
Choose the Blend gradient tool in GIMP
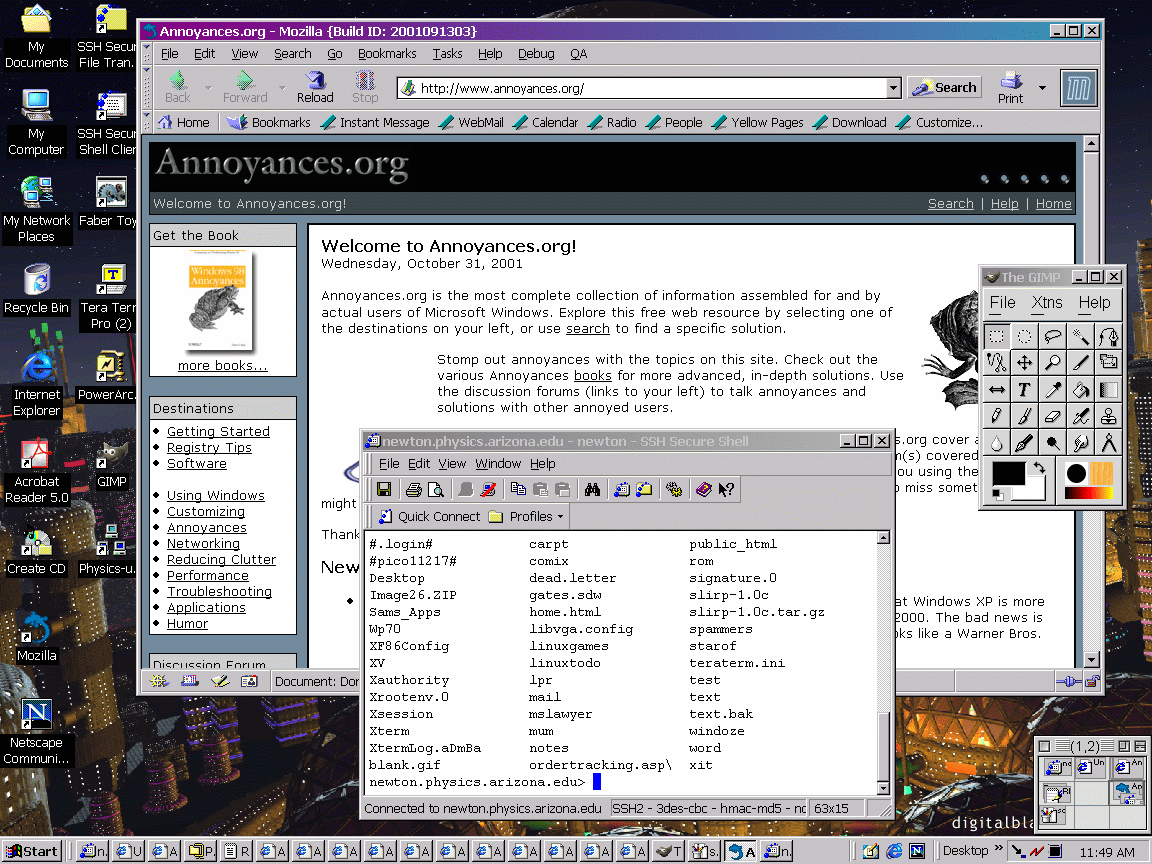click(1108, 389)
